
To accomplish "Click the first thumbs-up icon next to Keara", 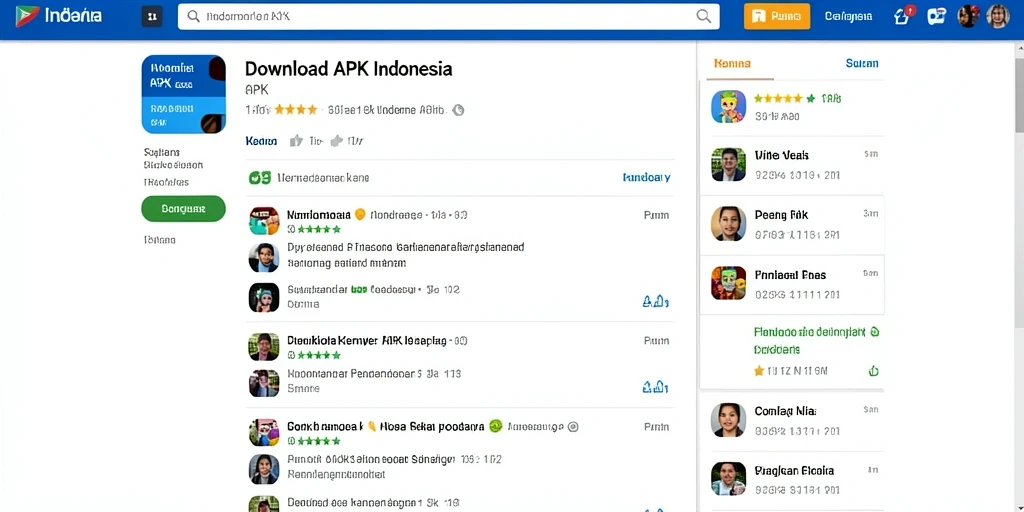I will (x=296, y=140).
